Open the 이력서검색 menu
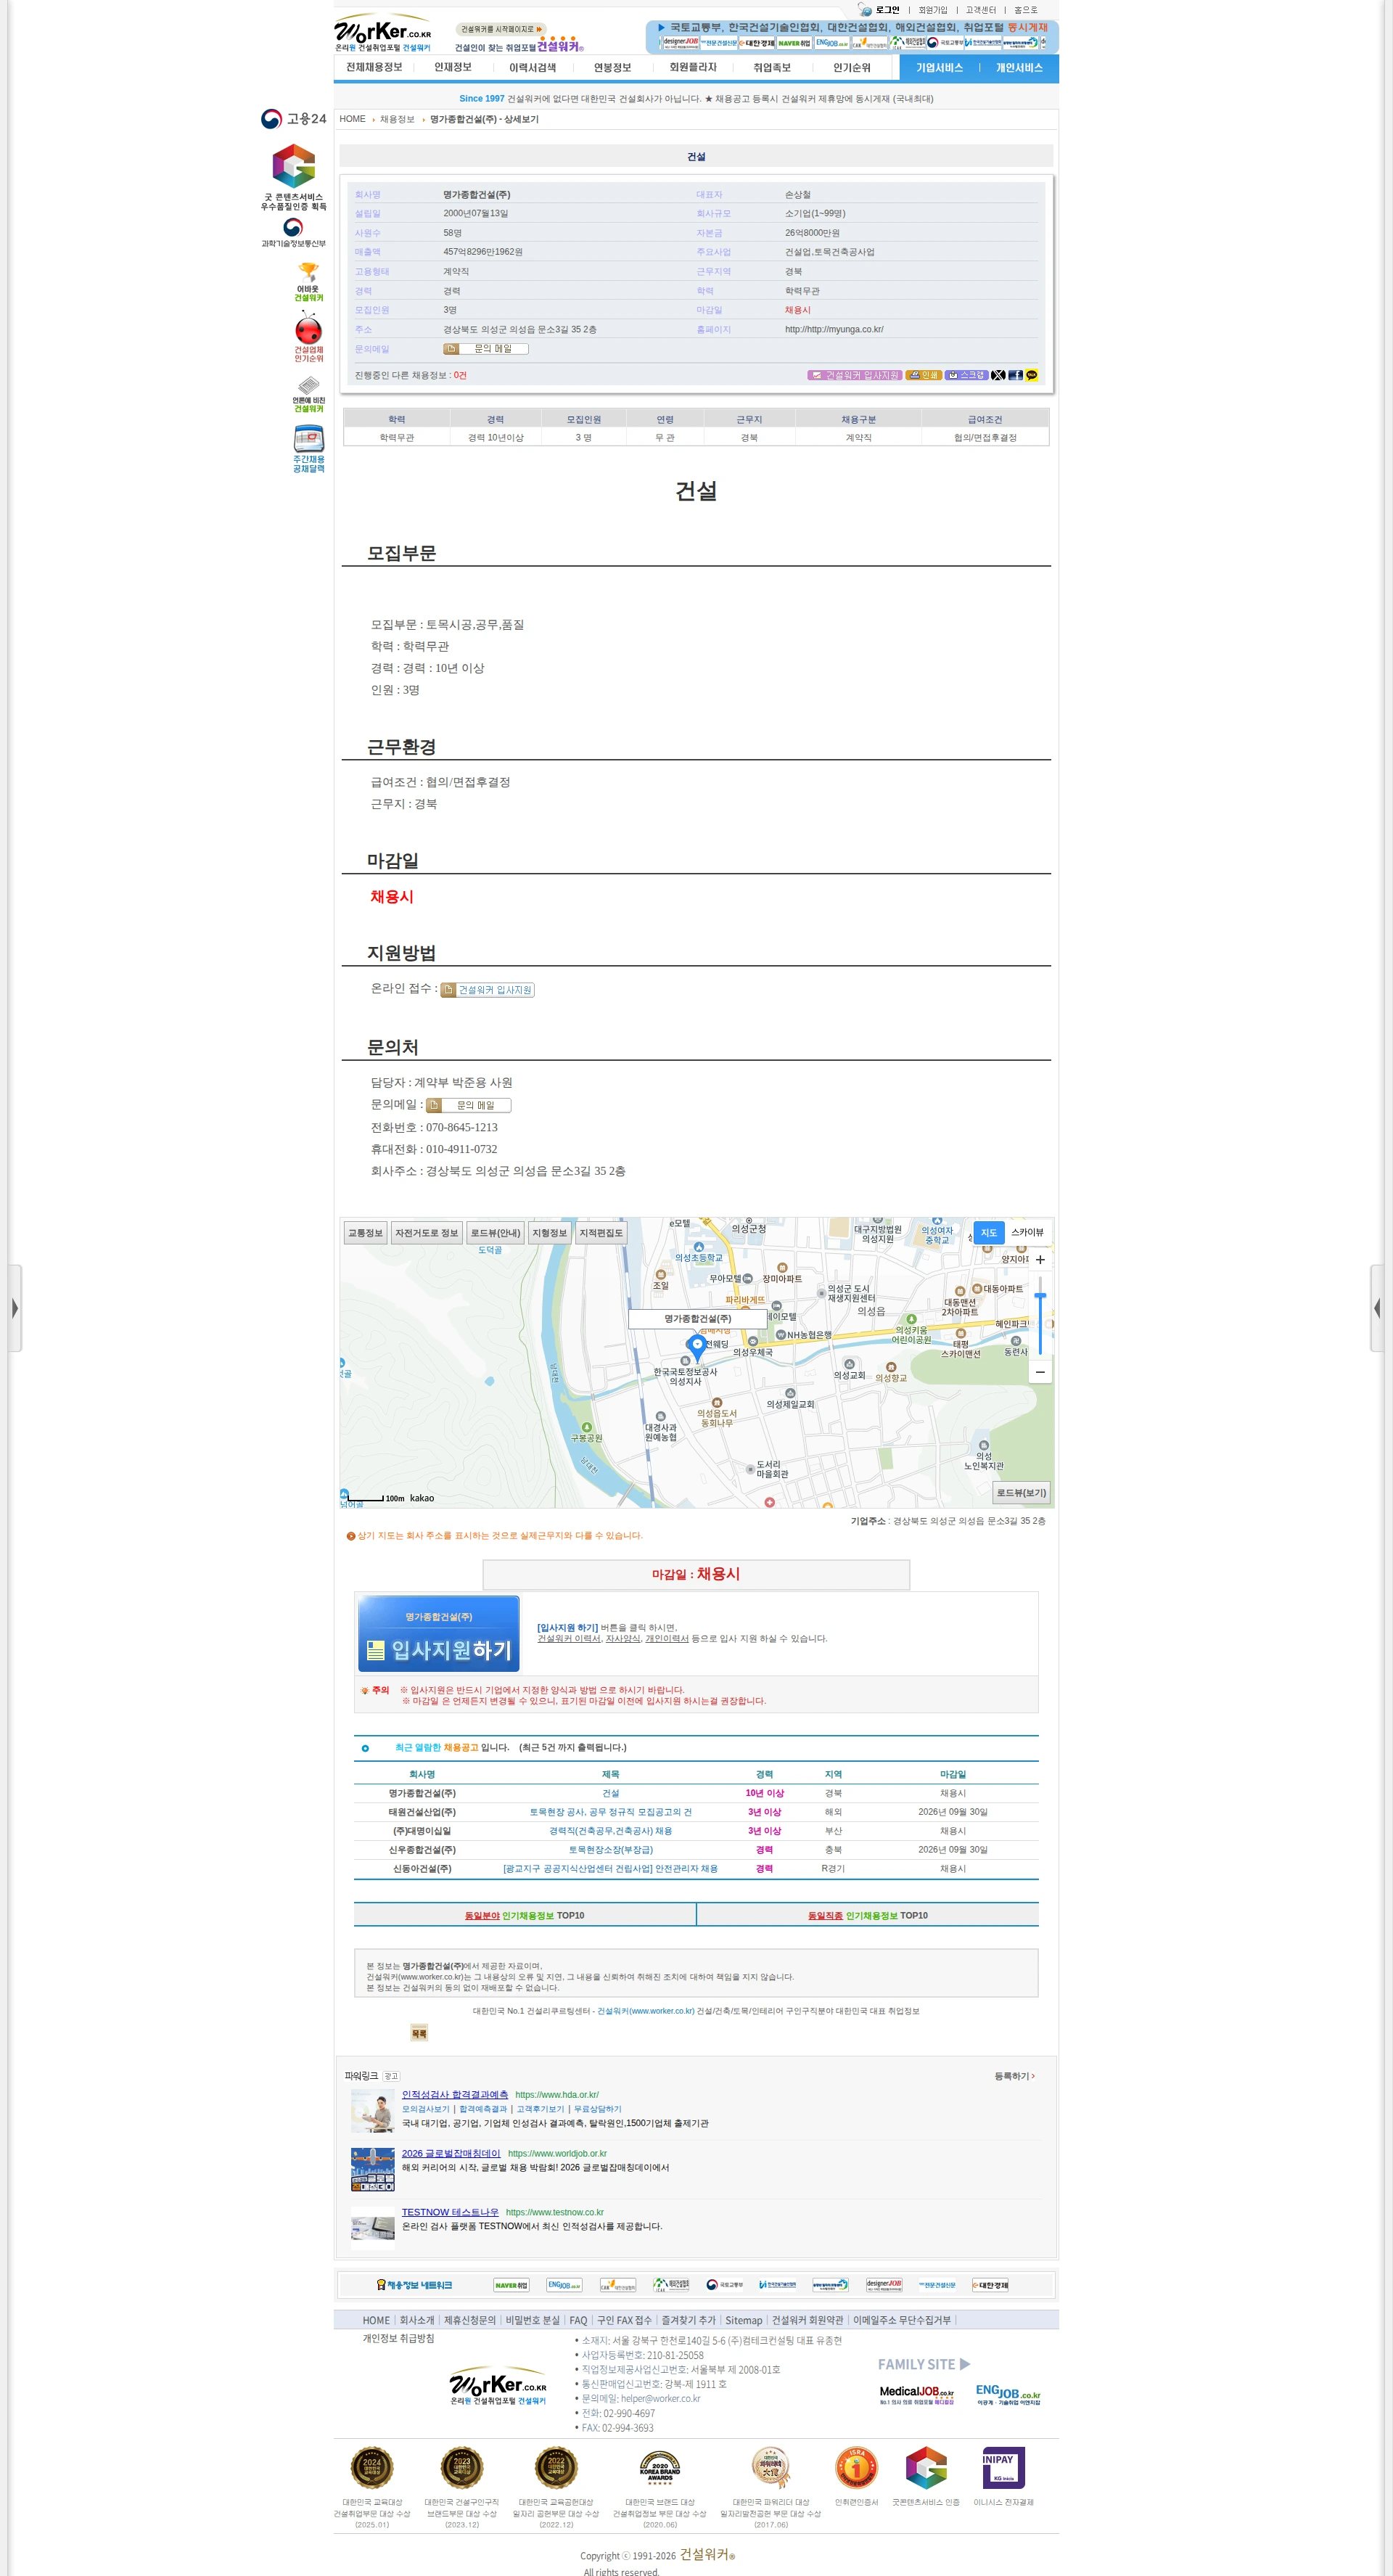This screenshot has height=2576, width=1393. click(x=532, y=67)
